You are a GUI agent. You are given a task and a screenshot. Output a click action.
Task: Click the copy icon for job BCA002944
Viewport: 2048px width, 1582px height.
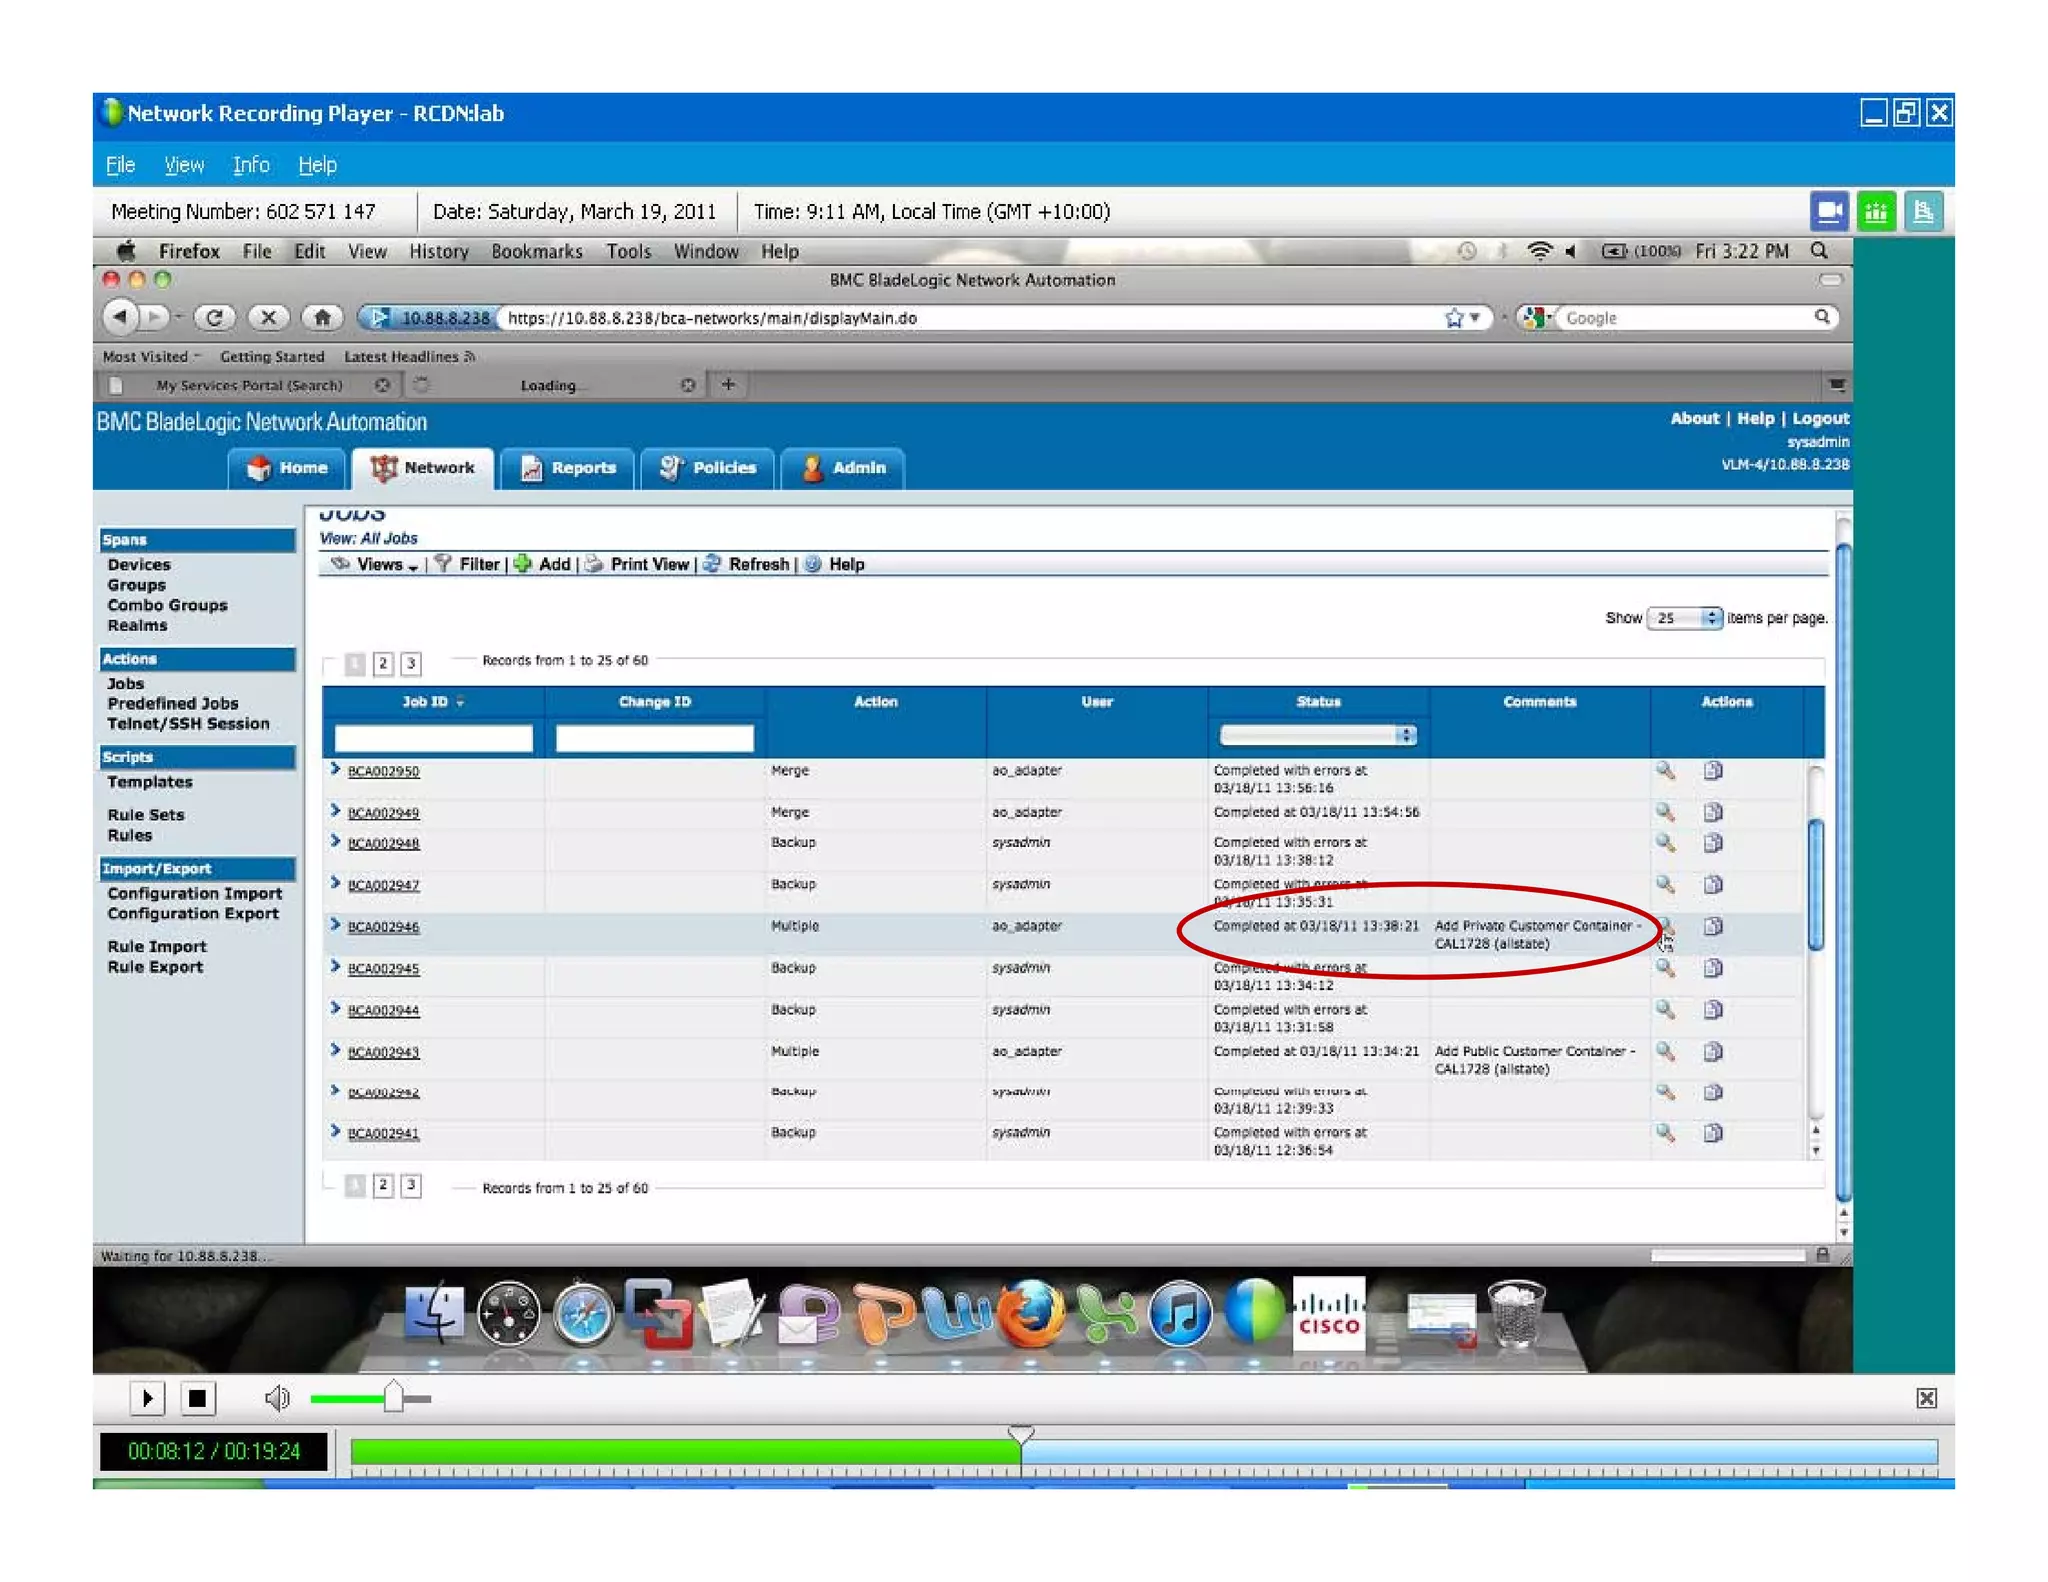[x=1713, y=1010]
